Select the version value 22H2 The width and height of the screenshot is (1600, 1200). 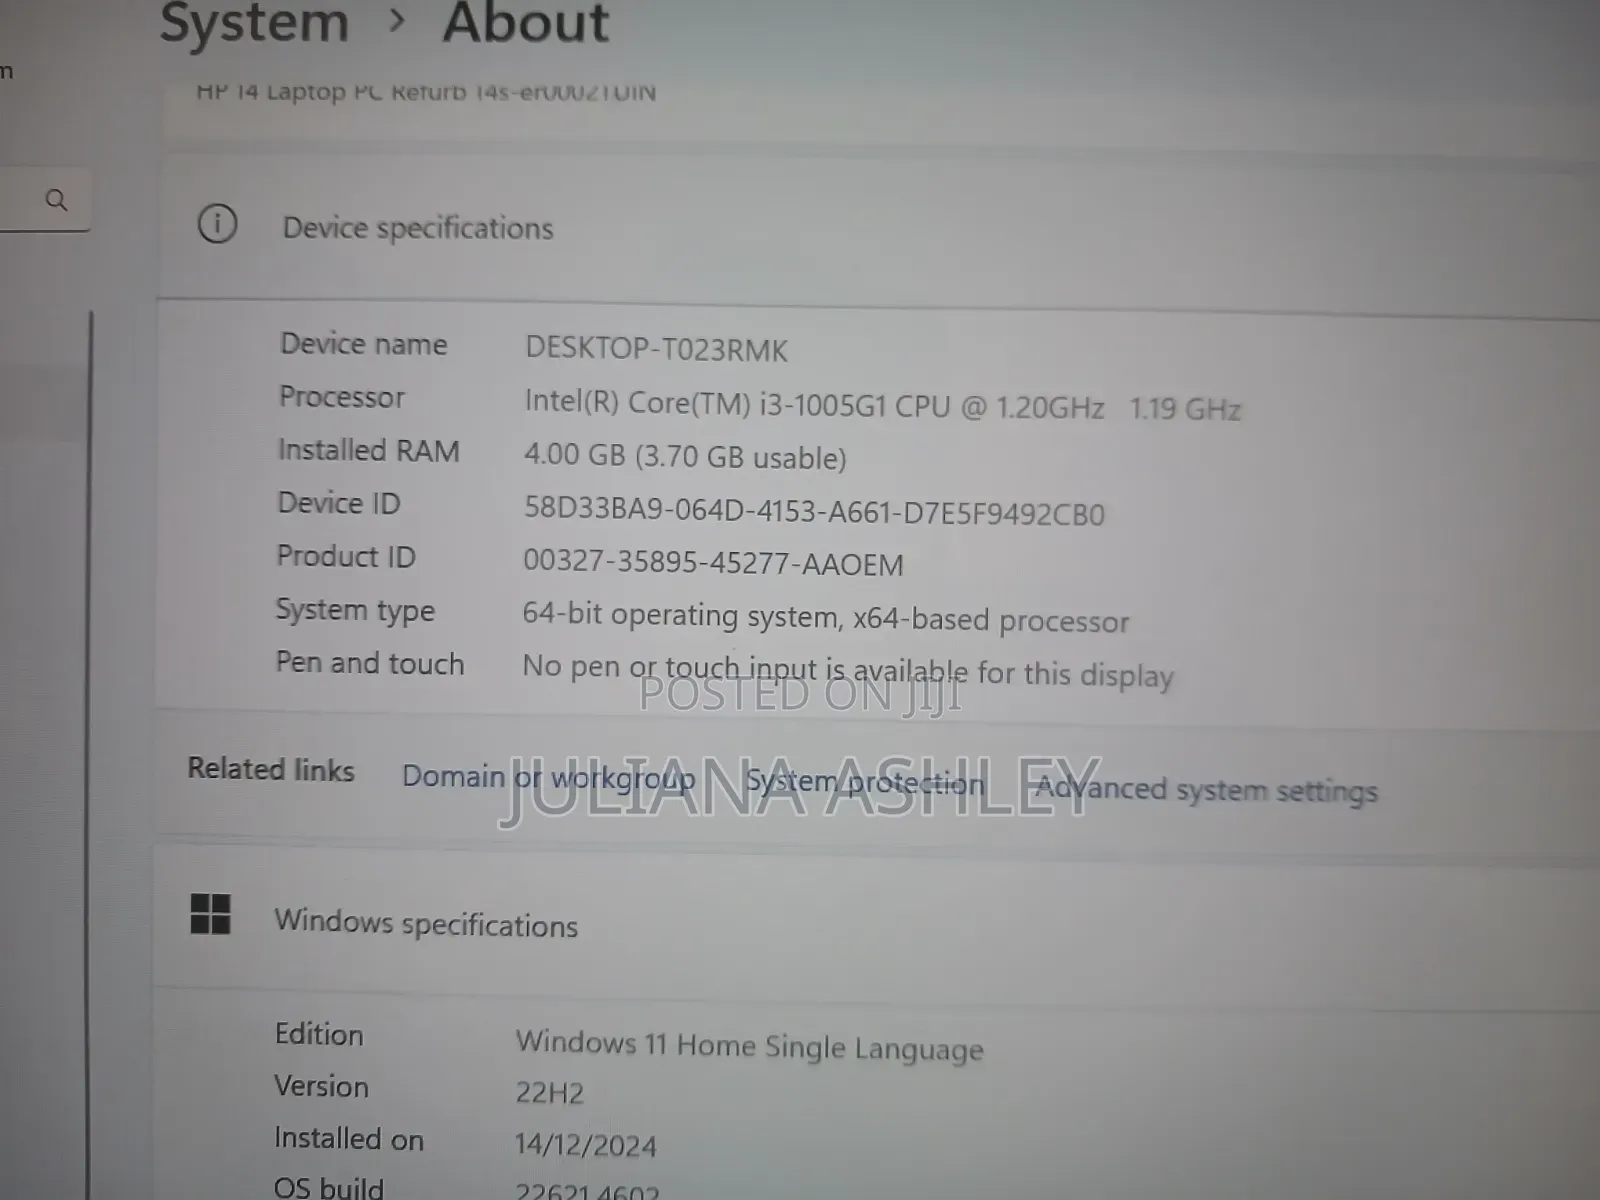click(x=549, y=1092)
